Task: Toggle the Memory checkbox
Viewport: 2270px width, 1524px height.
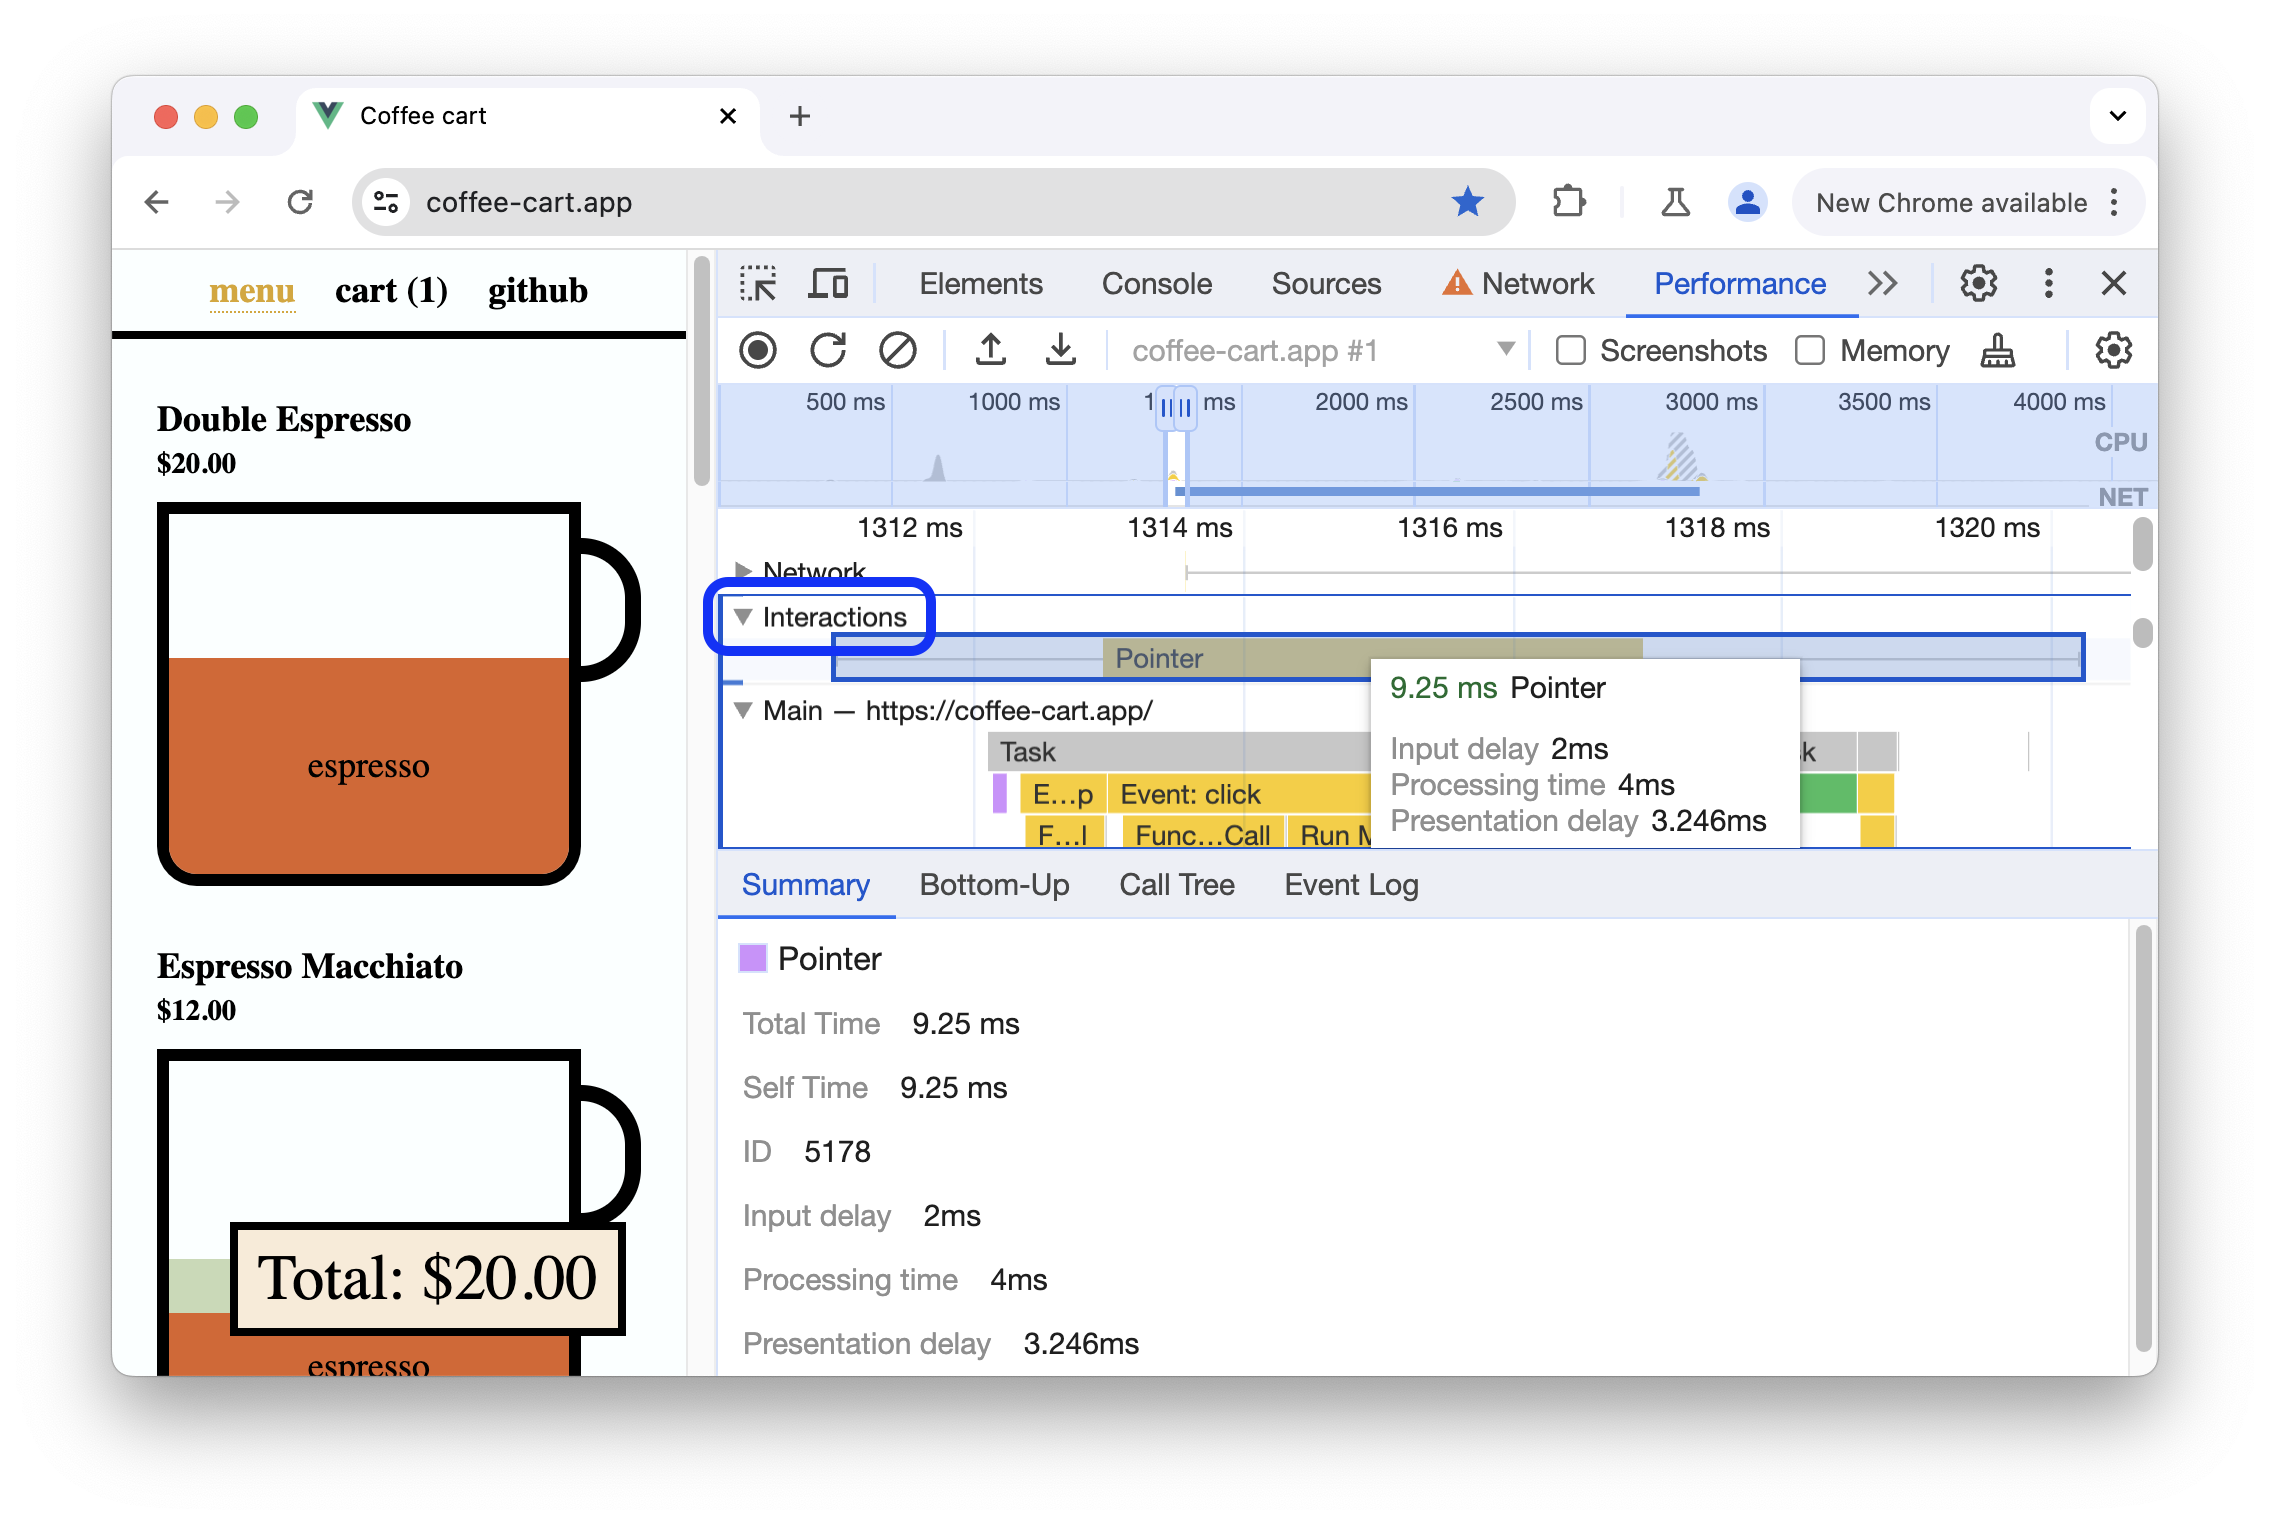Action: 1811,349
